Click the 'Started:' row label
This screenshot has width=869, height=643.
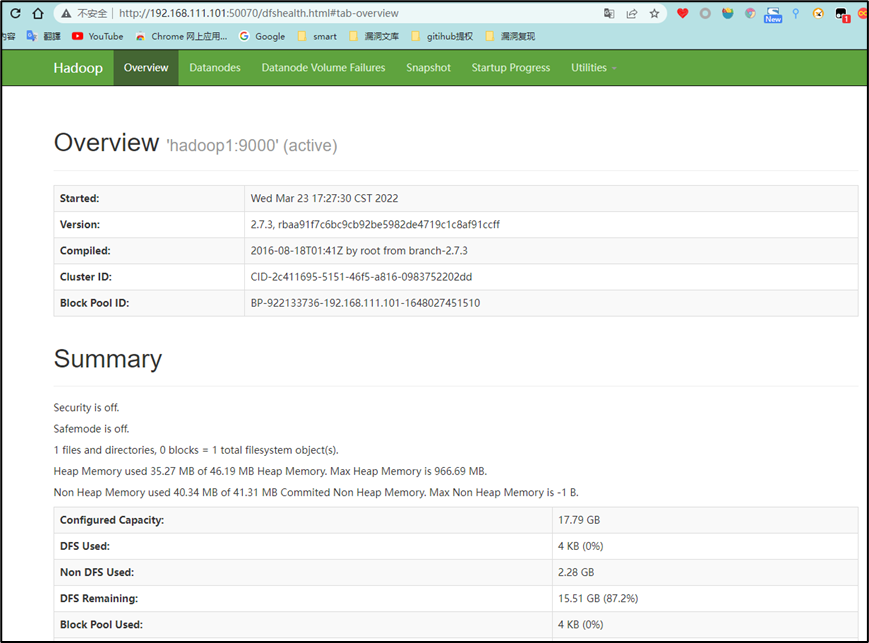80,198
